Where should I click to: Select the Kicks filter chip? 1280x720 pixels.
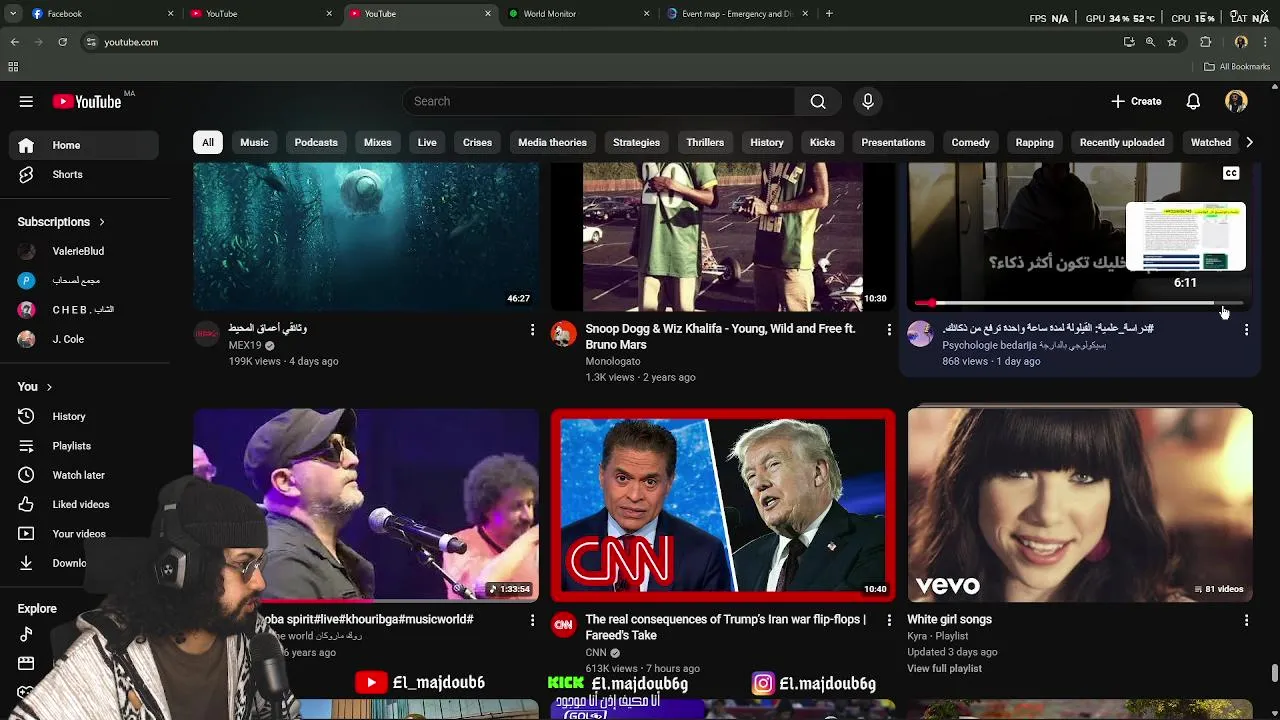coord(822,142)
